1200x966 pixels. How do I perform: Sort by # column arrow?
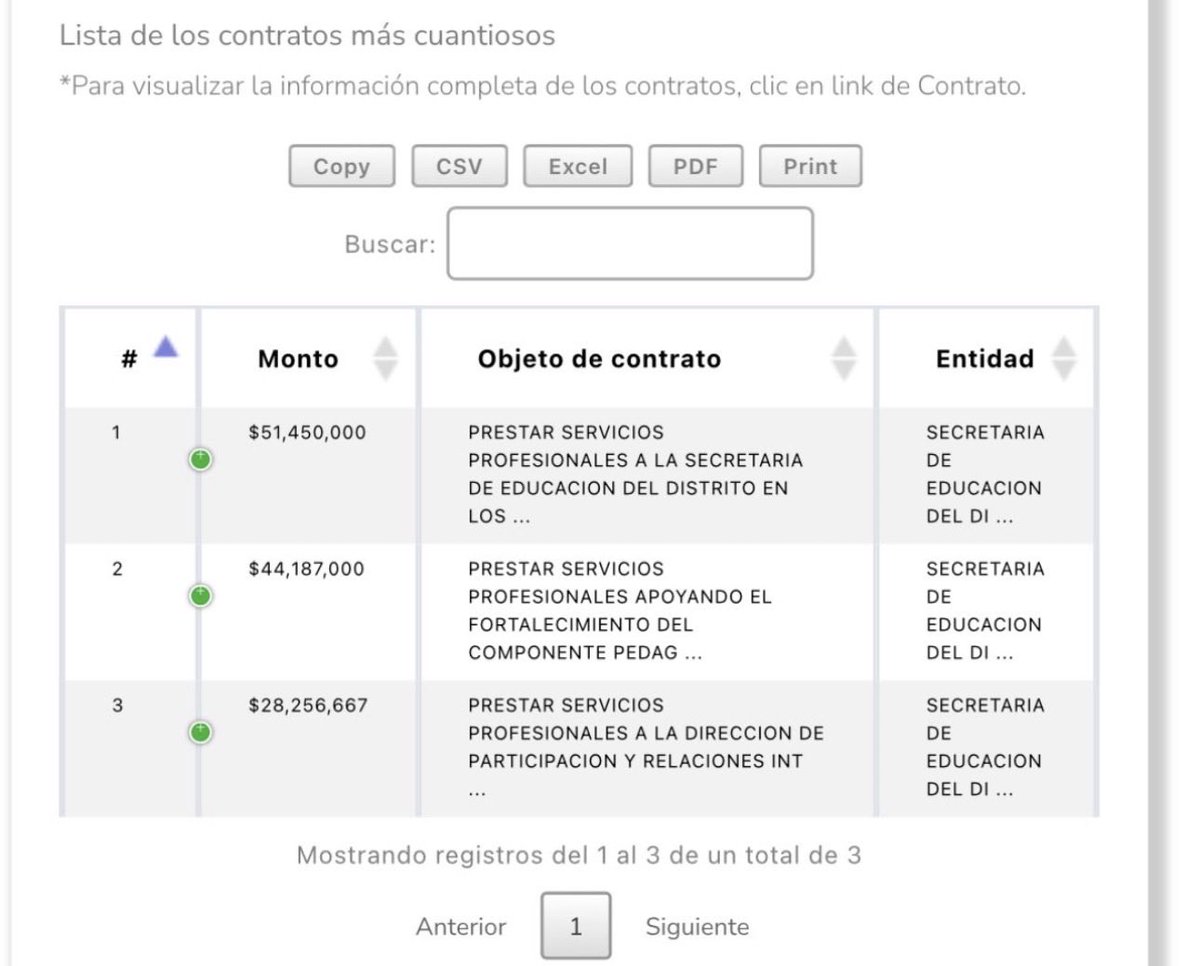click(x=166, y=347)
